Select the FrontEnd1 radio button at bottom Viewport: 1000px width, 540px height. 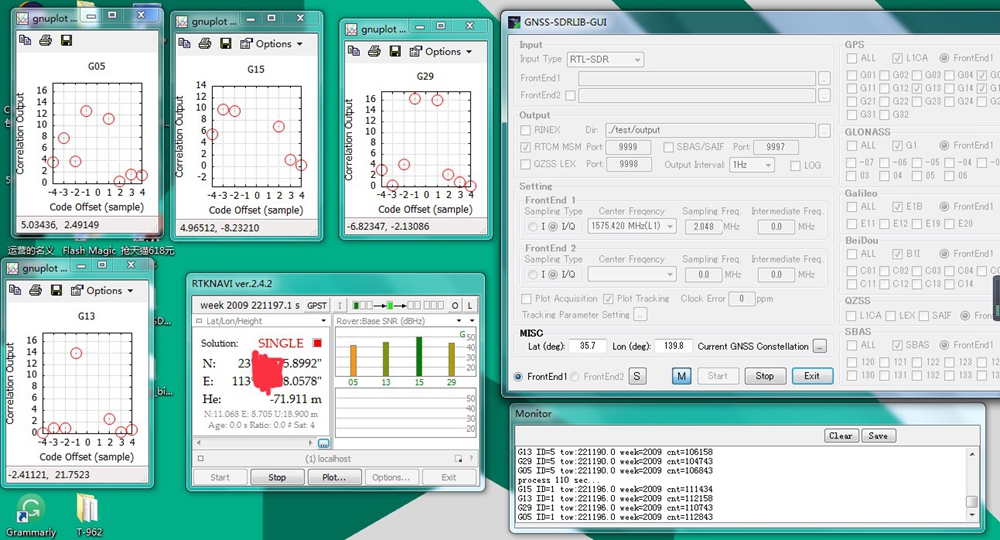518,377
